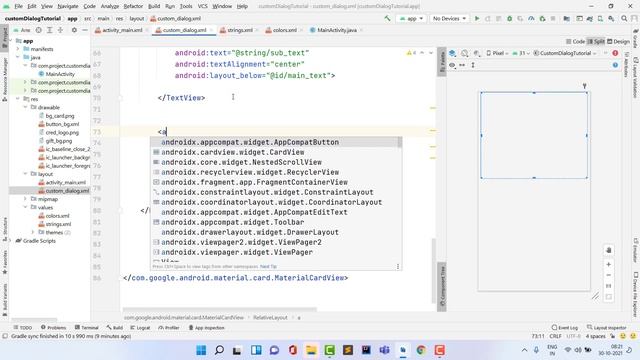Open the Layout Inspector
The image size is (640, 360).
pyautogui.click(x=606, y=328)
